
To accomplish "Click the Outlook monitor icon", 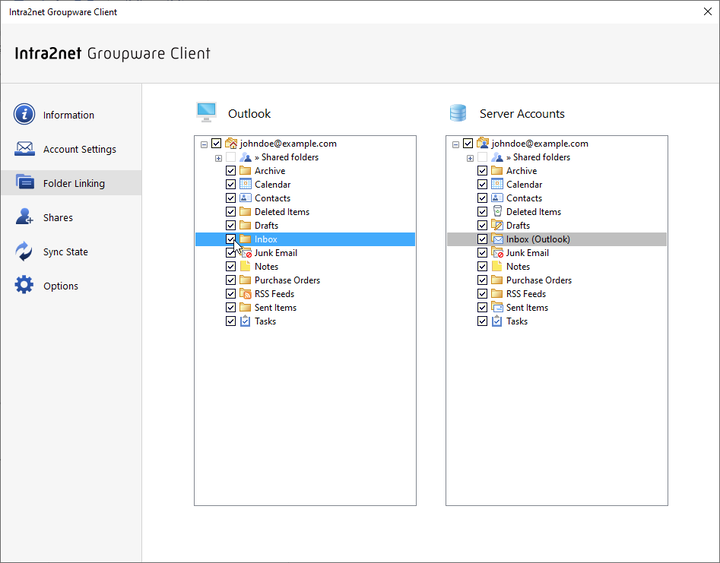I will (x=206, y=113).
